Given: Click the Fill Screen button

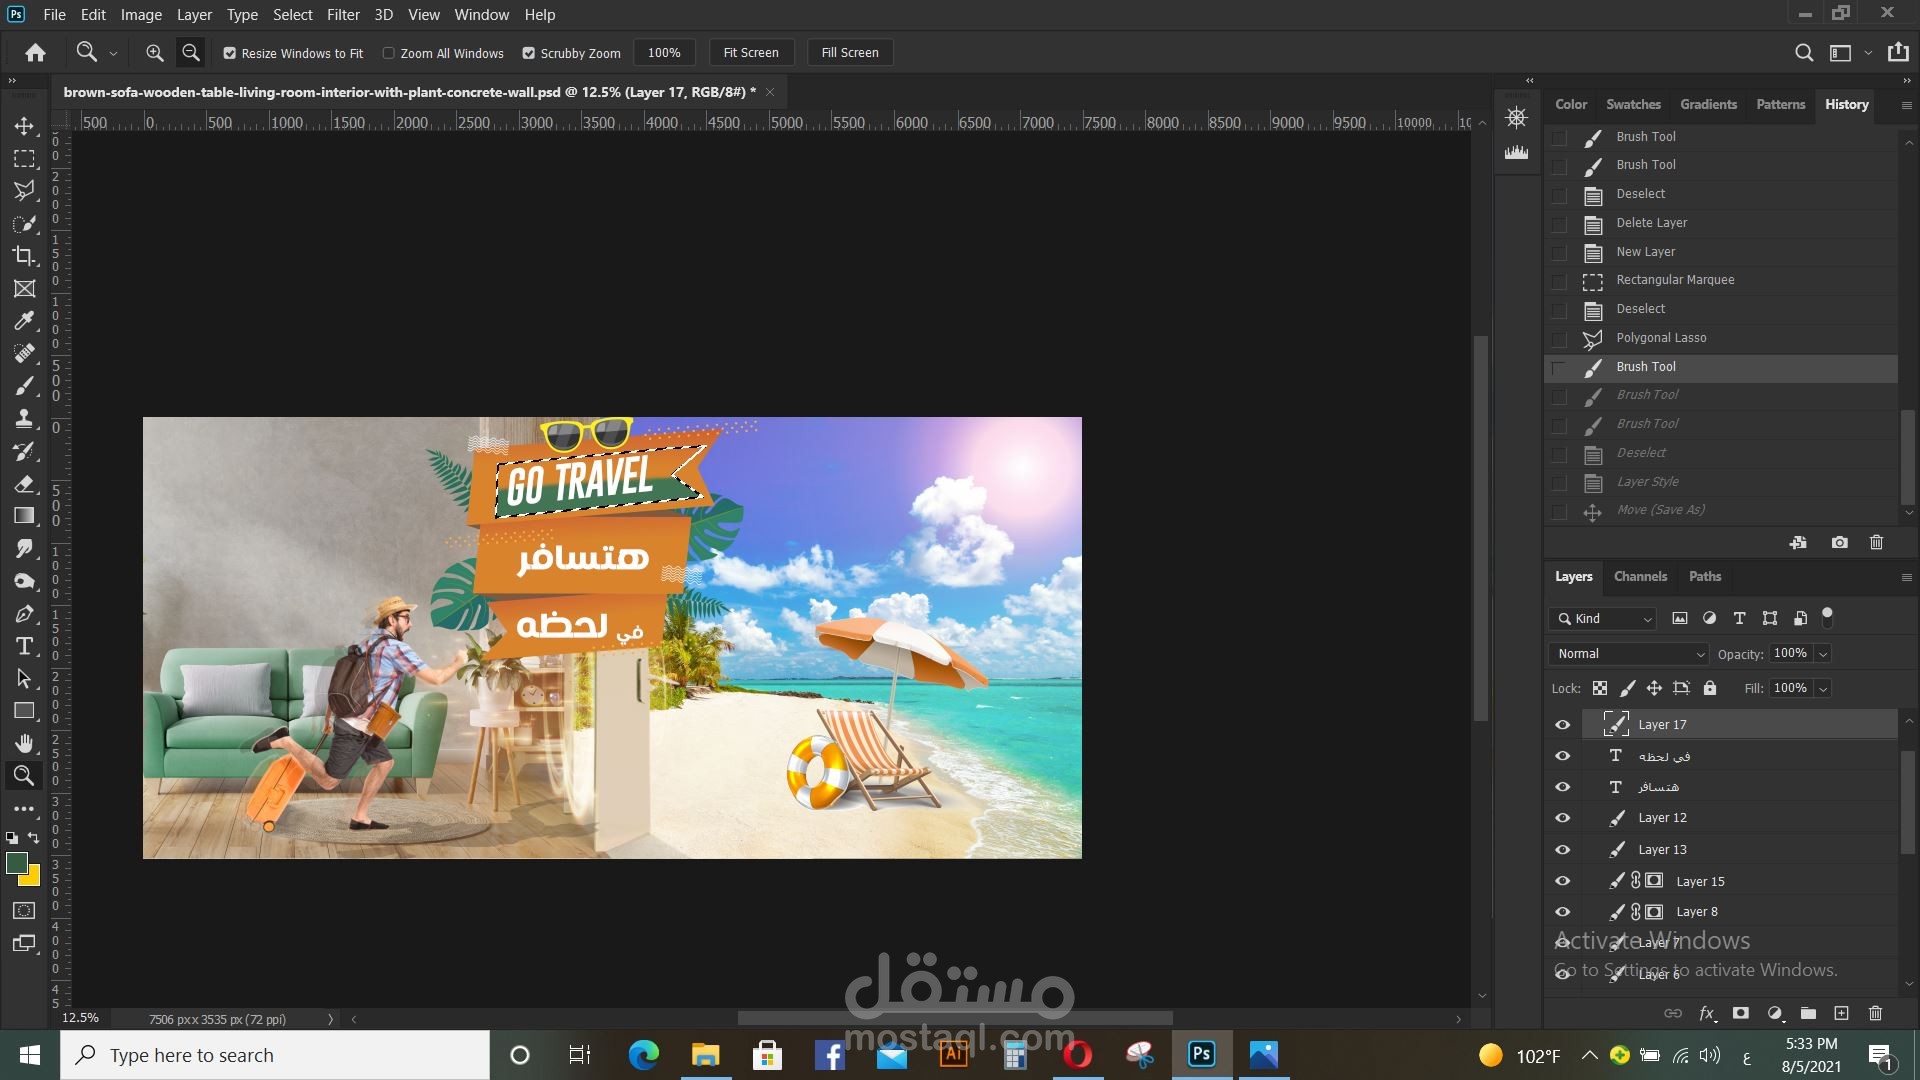Looking at the screenshot, I should [x=849, y=53].
